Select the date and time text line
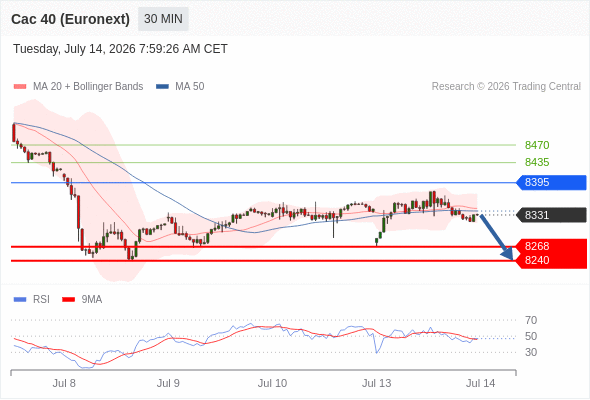Image resolution: width=590 pixels, height=400 pixels. pos(120,49)
